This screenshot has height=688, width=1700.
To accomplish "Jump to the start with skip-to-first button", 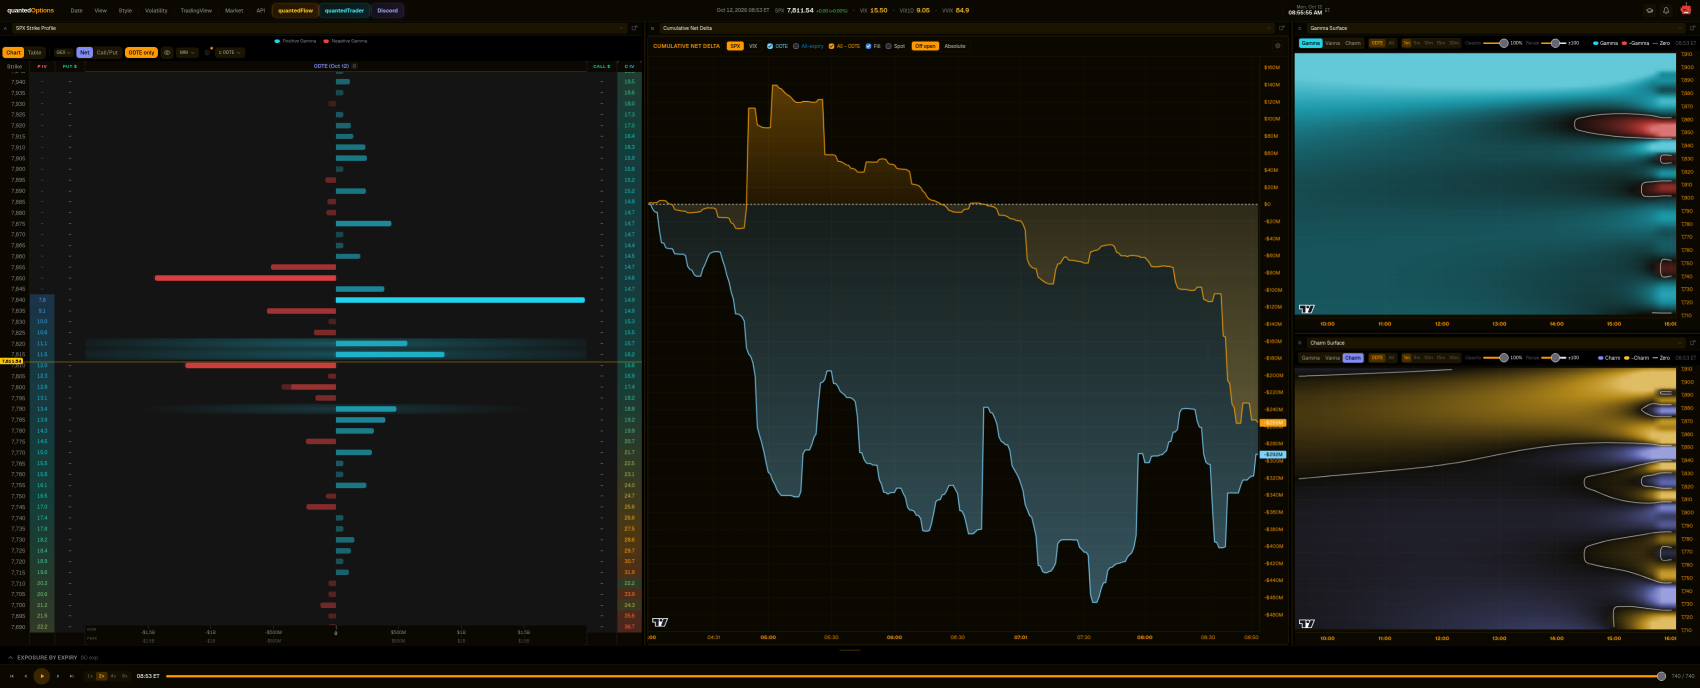I will (x=12, y=676).
